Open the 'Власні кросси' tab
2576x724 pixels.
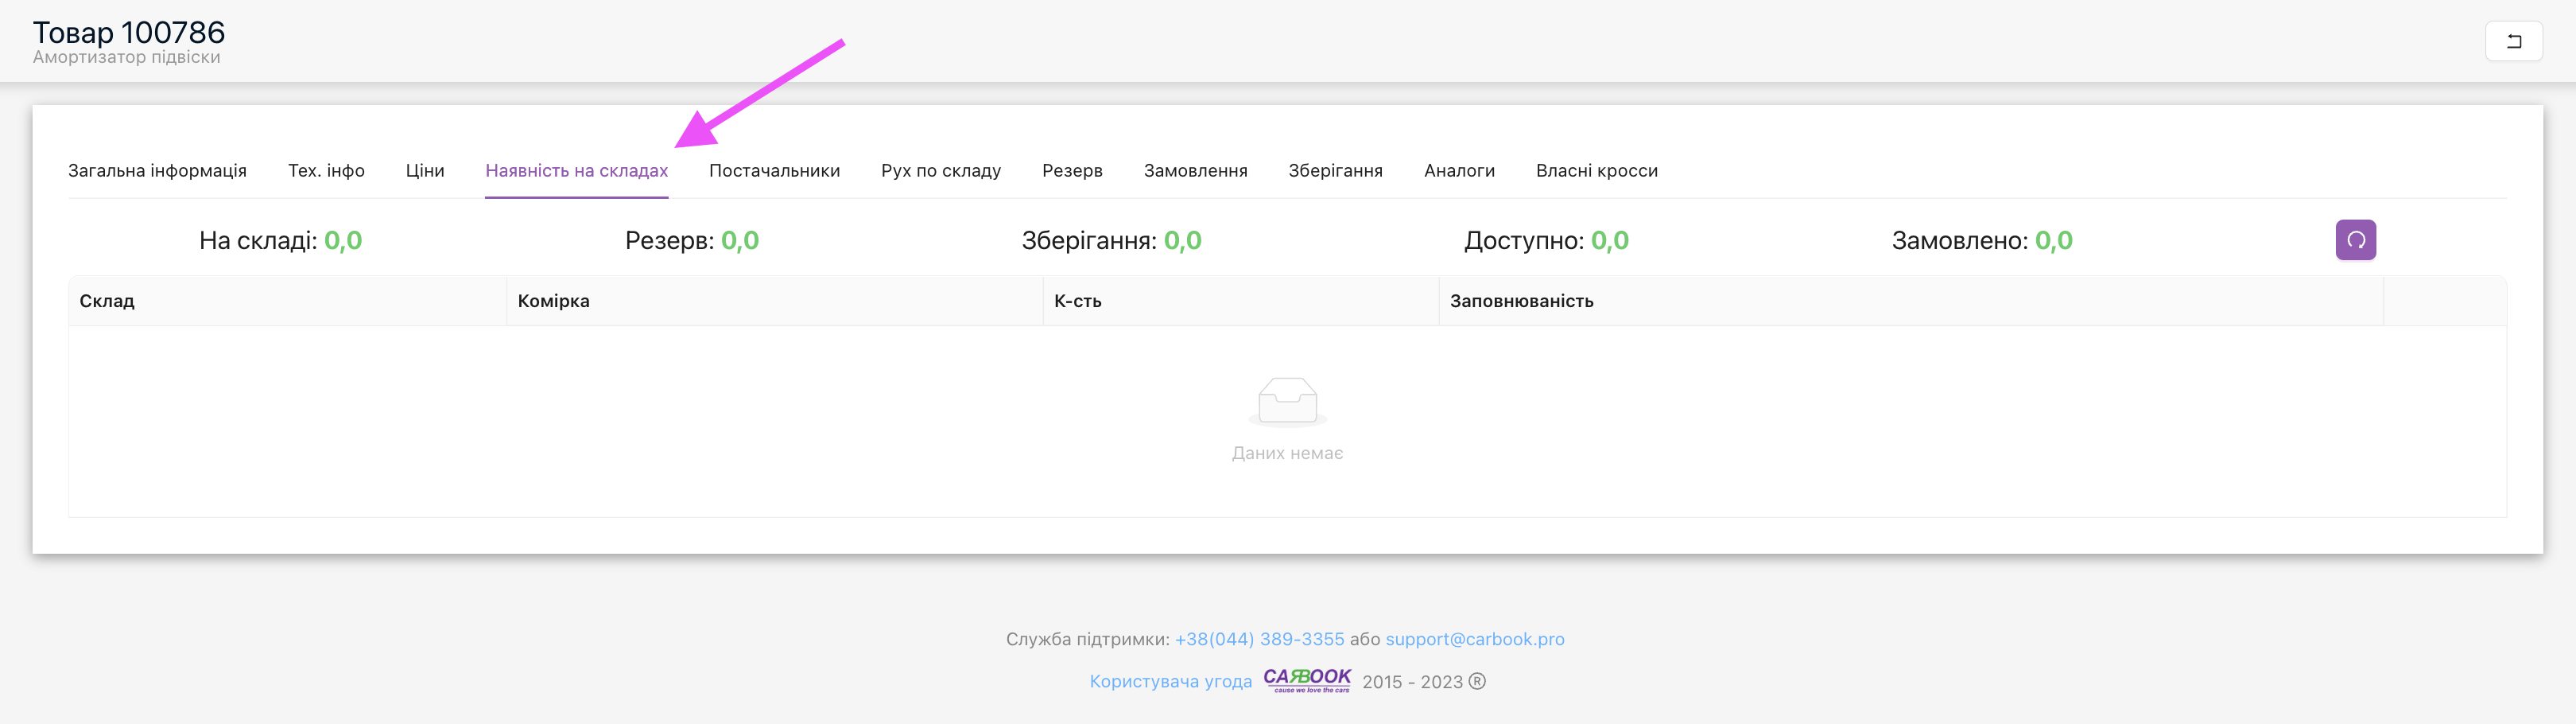(1596, 171)
